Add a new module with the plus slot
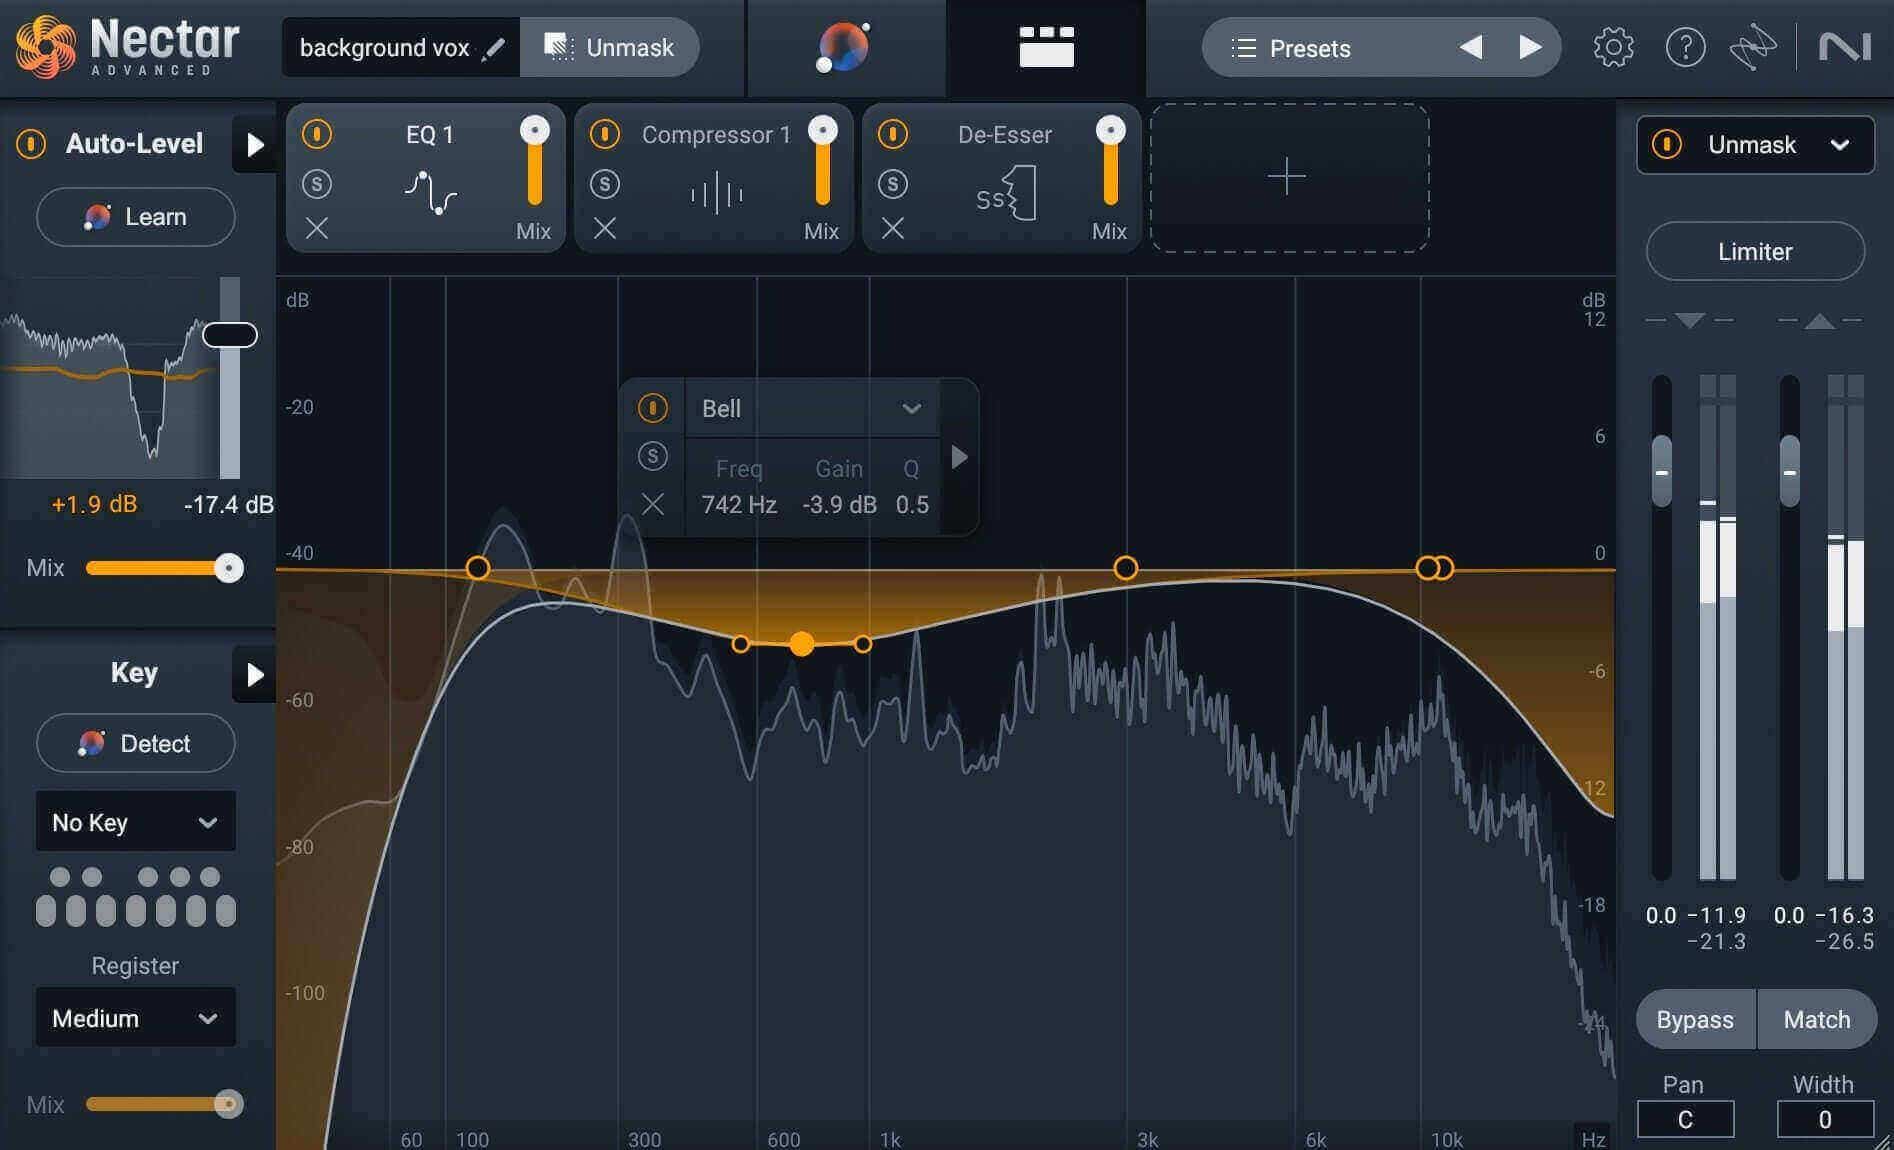 coord(1288,177)
